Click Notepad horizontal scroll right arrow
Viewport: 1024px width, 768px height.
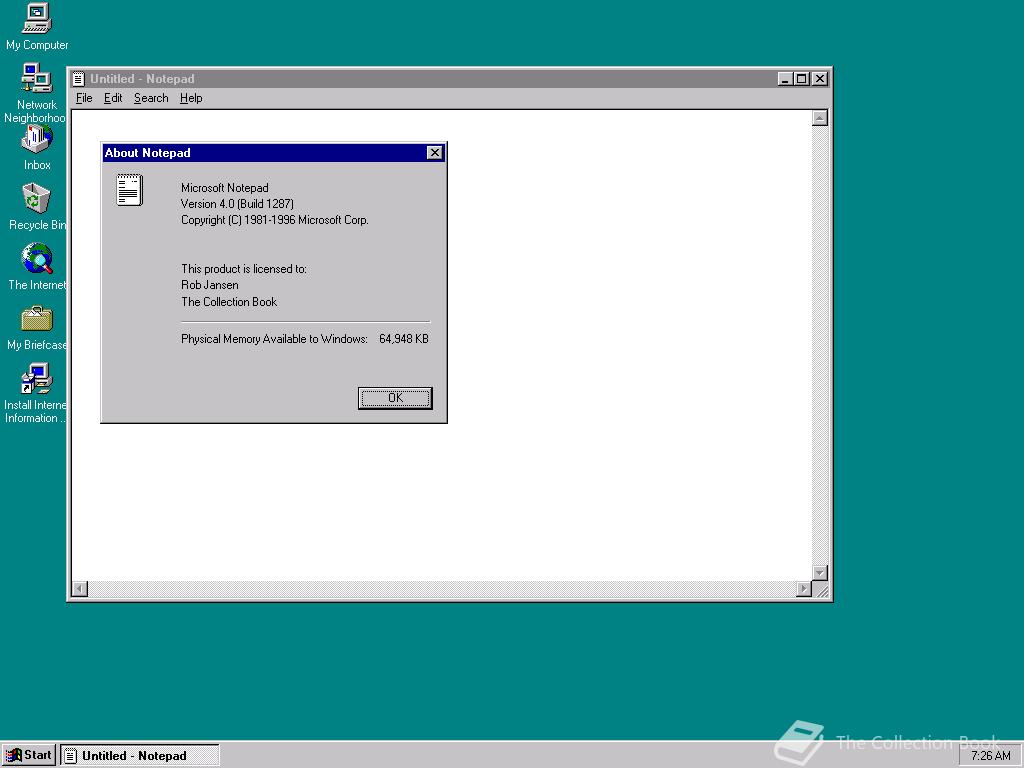pyautogui.click(x=804, y=588)
